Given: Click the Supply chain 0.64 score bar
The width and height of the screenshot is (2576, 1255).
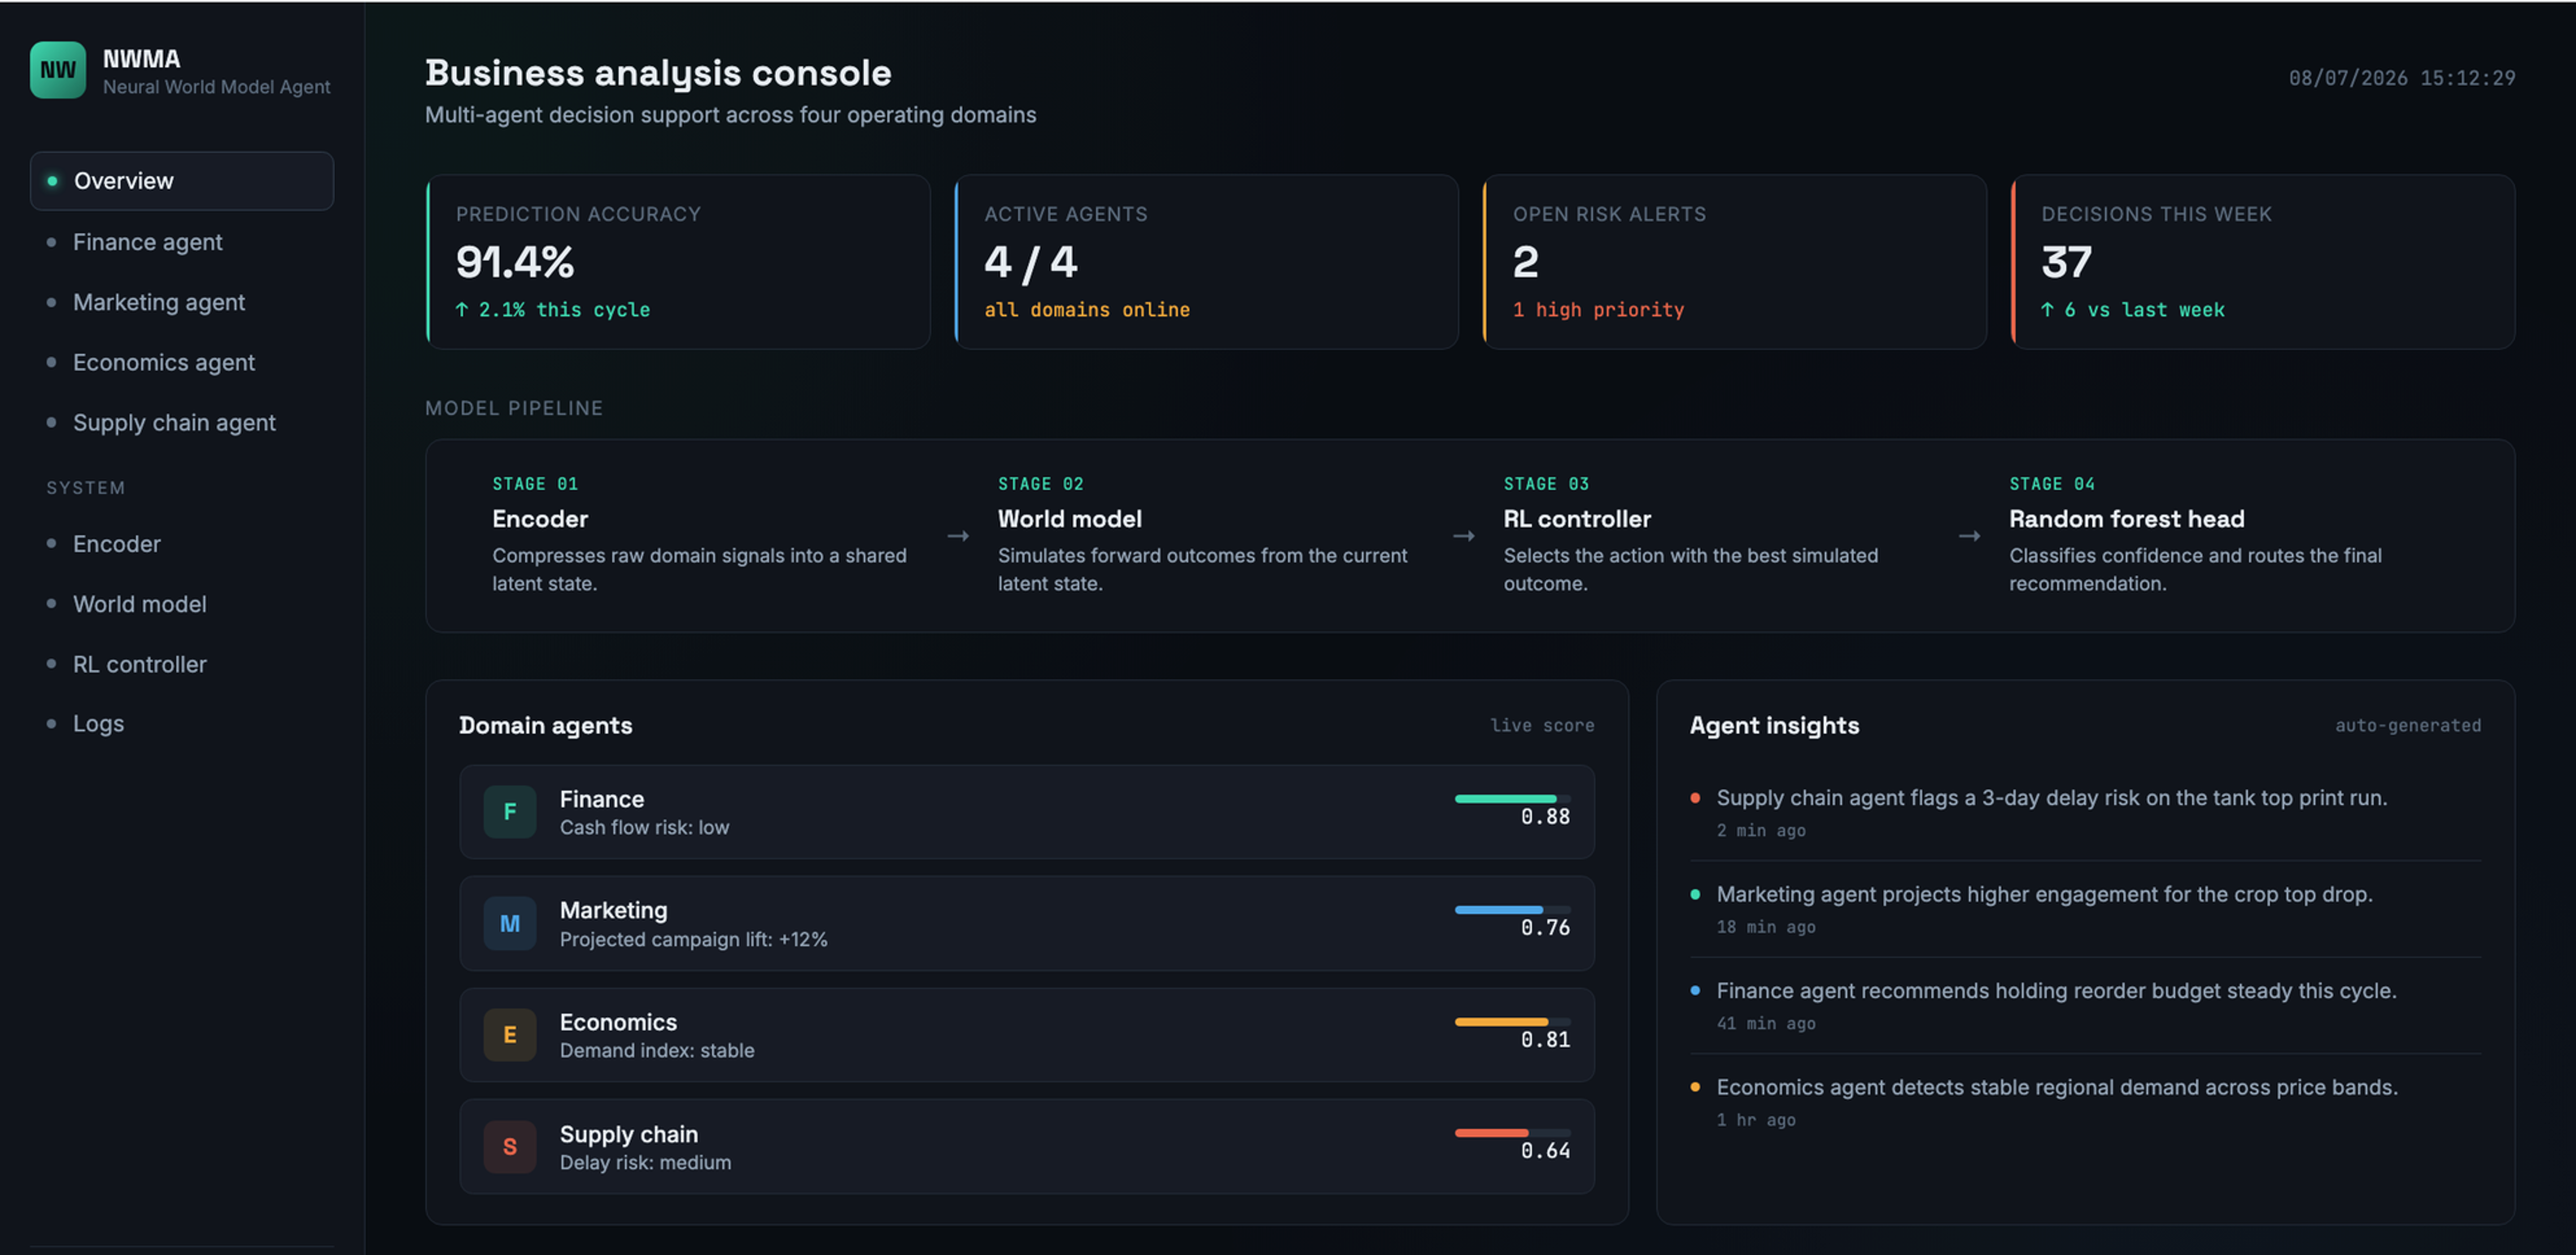Looking at the screenshot, I should coord(1512,1133).
